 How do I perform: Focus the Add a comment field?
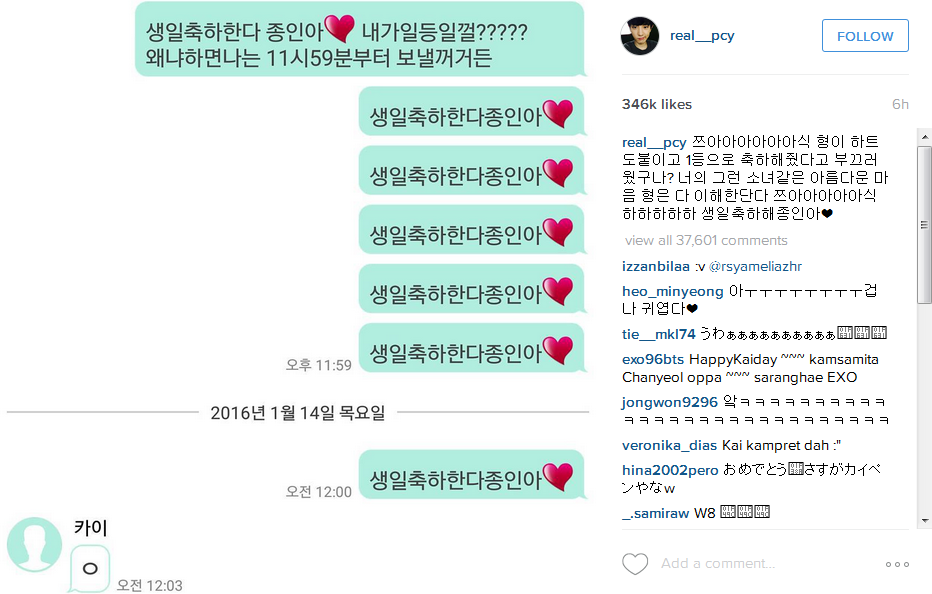pos(718,564)
